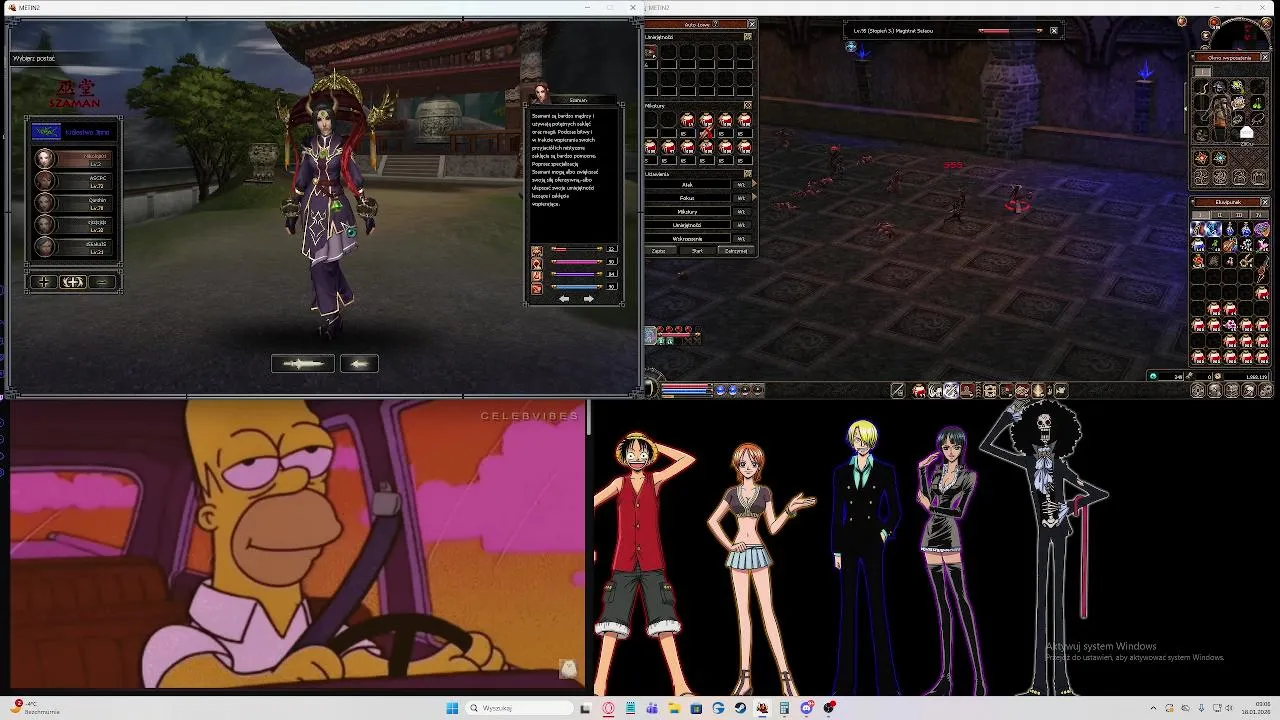Image resolution: width=1280 pixels, height=720 pixels.
Task: Click the target's red health bar
Action: tap(1008, 31)
